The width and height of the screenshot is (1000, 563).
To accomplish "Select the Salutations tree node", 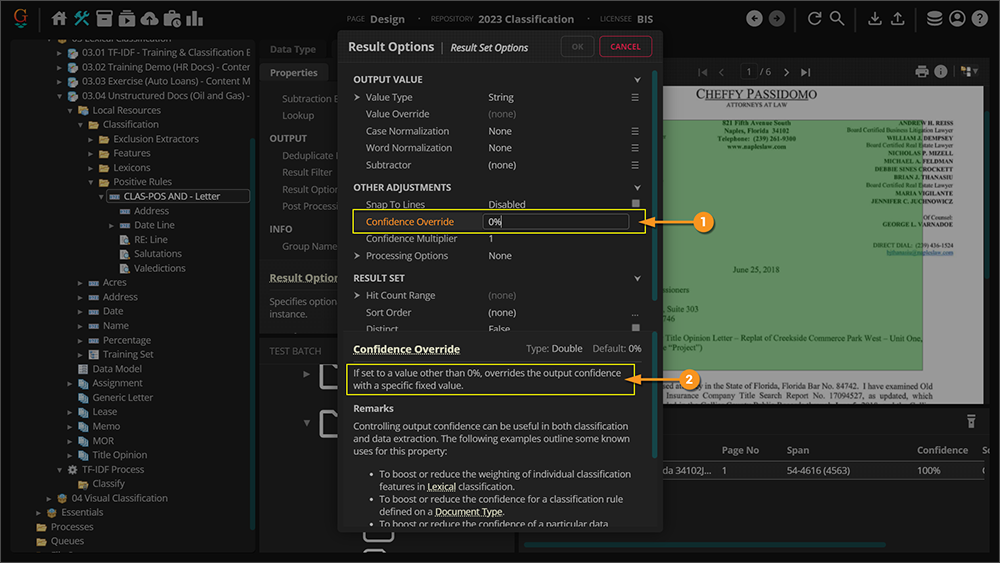I will [x=158, y=254].
